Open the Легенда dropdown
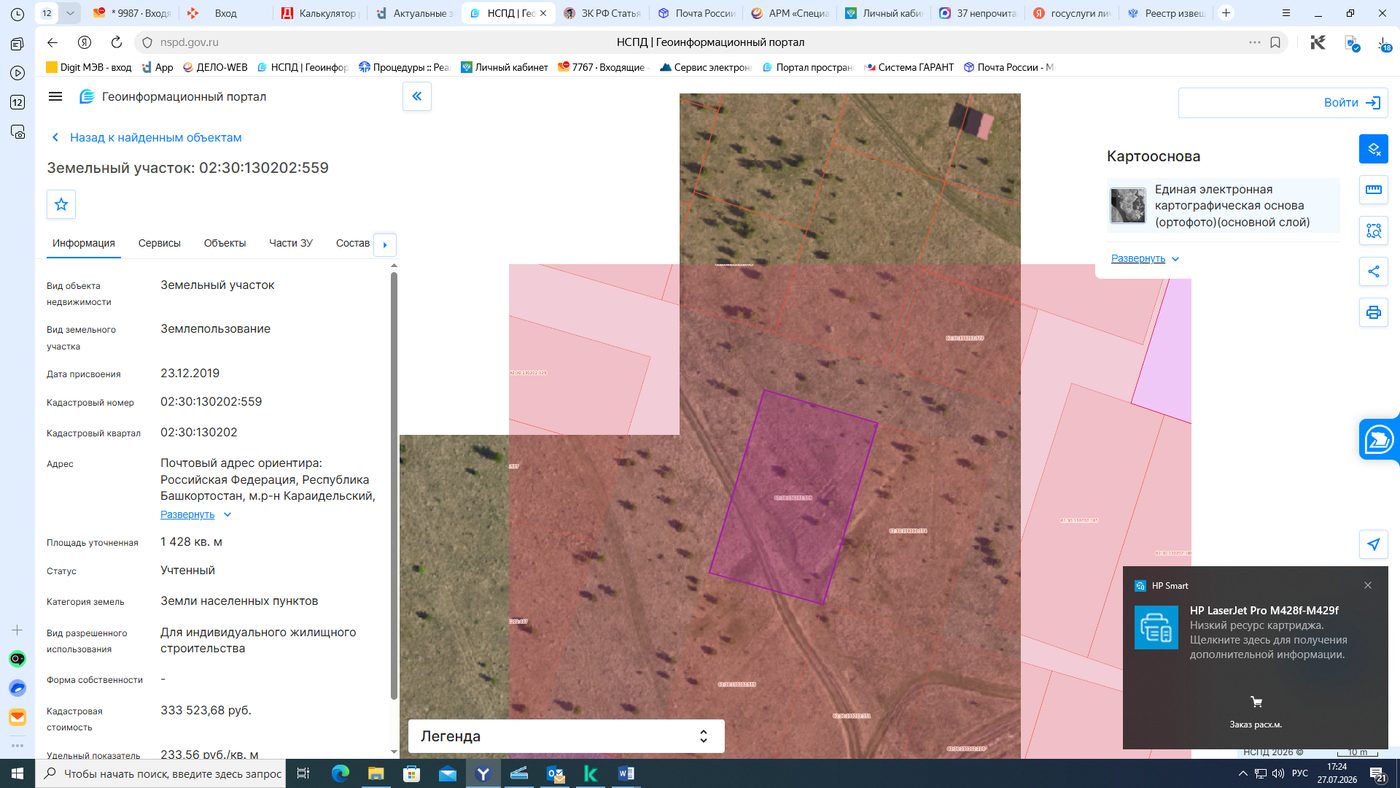This screenshot has width=1400, height=788. [566, 736]
